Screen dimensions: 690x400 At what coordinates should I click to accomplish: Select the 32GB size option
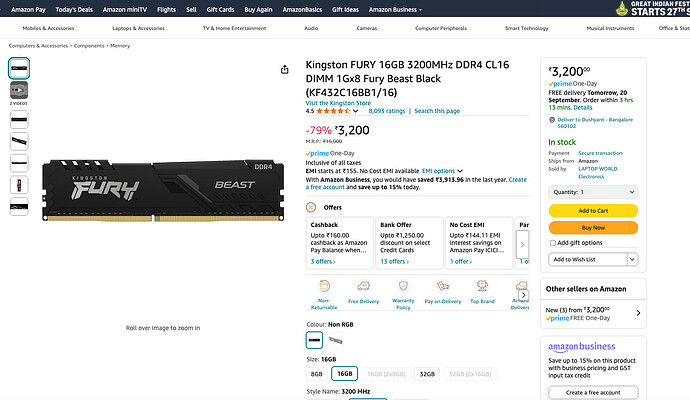(427, 374)
